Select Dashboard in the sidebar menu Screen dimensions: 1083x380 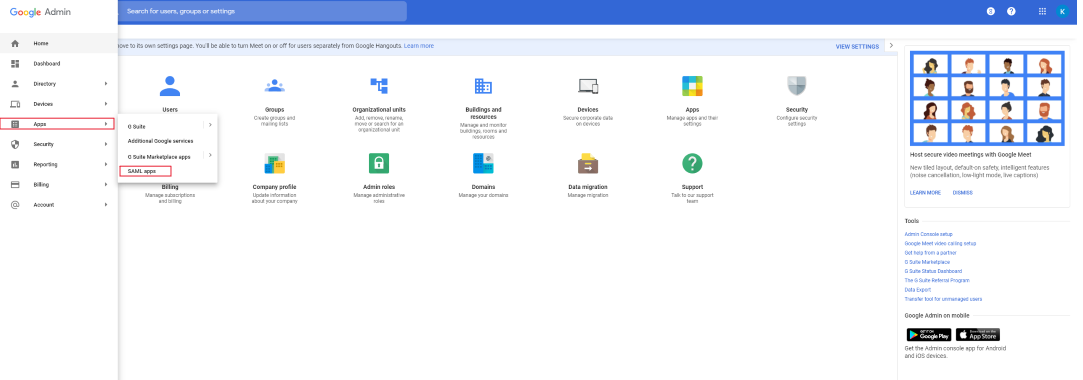pyautogui.click(x=47, y=64)
